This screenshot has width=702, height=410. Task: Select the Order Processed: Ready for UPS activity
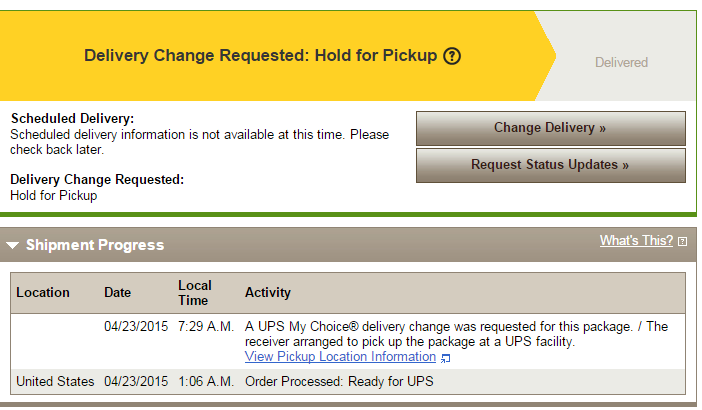(x=339, y=381)
